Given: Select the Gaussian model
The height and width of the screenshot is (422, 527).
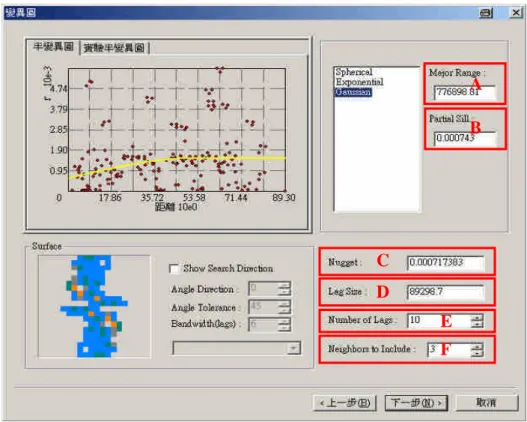Looking at the screenshot, I should [x=353, y=92].
